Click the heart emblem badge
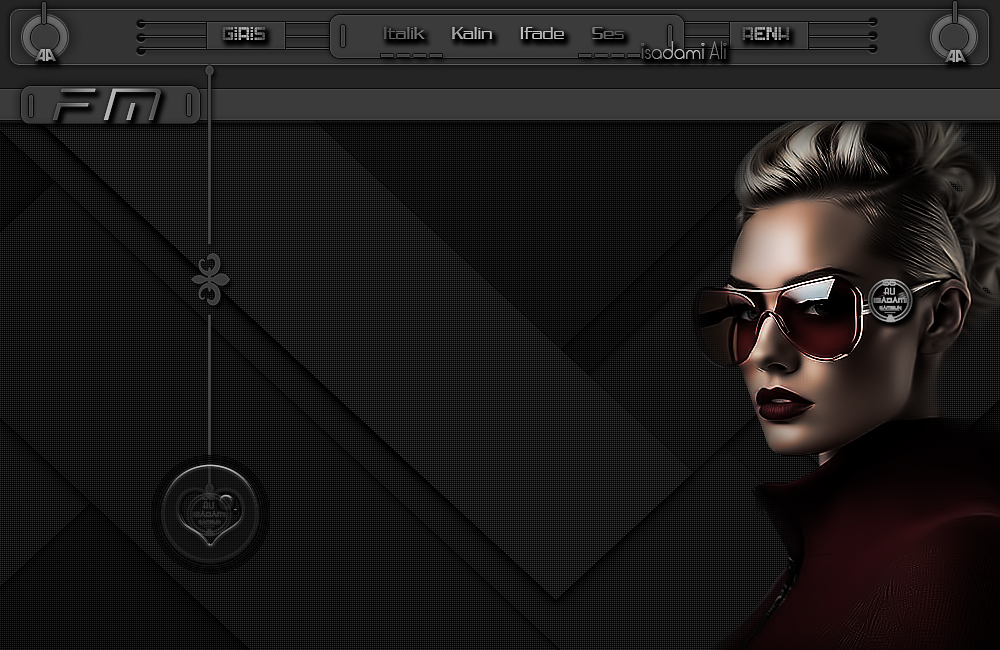This screenshot has height=650, width=1000. (210, 513)
